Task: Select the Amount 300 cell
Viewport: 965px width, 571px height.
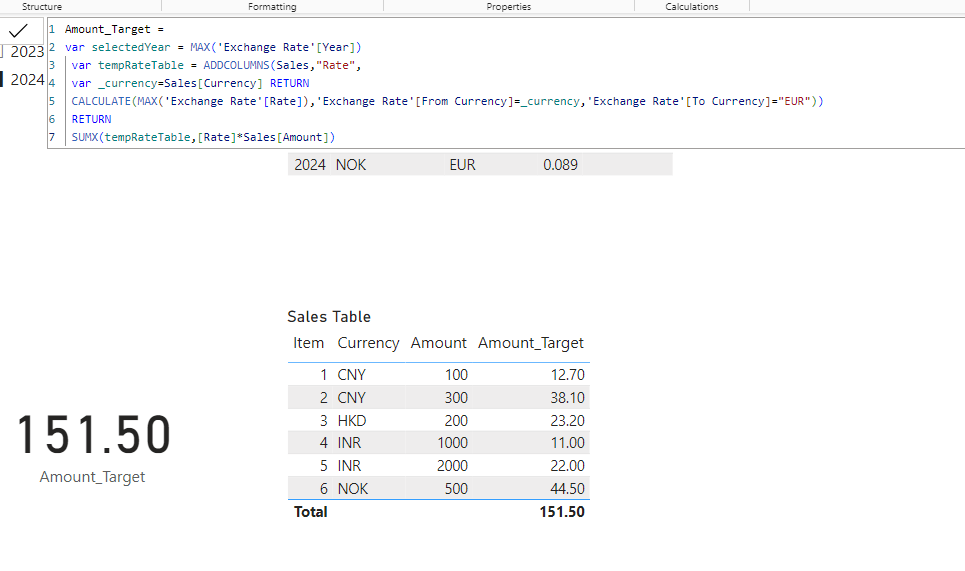Action: 456,398
